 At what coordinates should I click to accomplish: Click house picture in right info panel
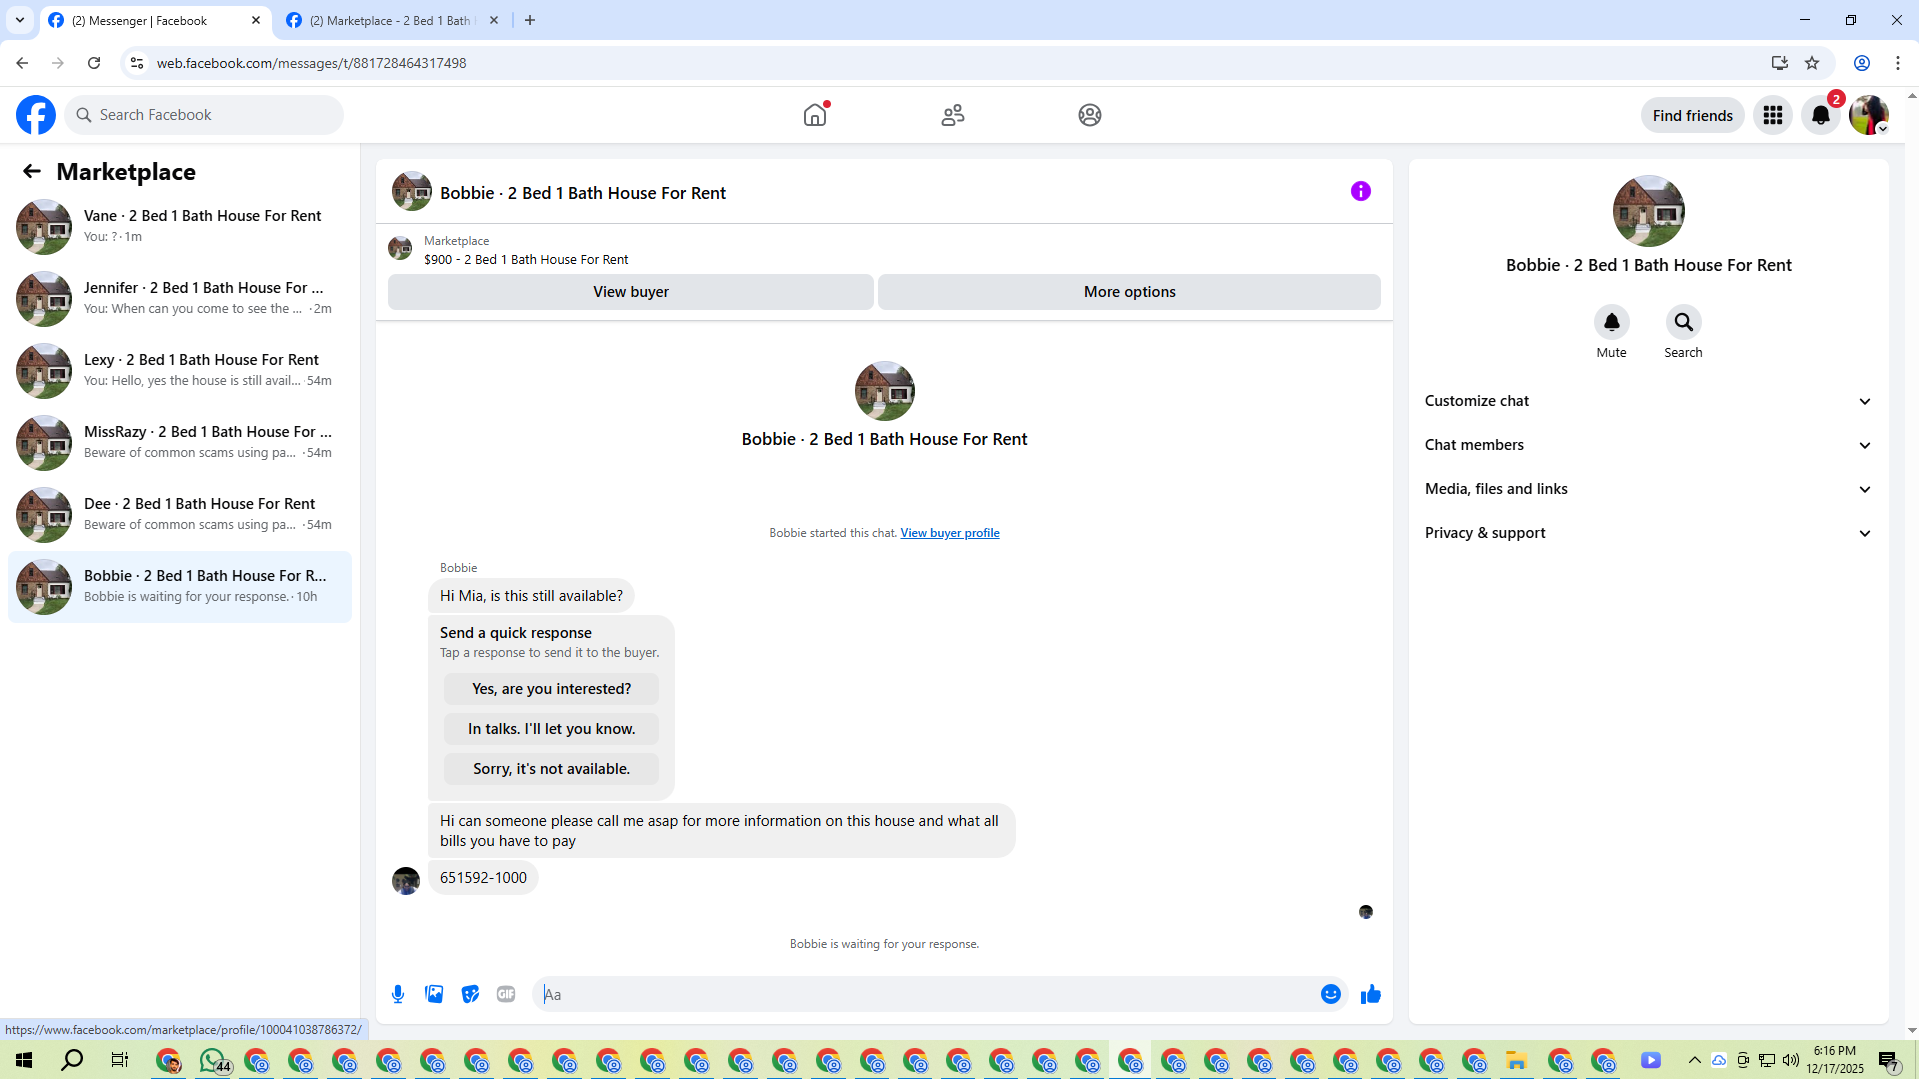[x=1648, y=211]
